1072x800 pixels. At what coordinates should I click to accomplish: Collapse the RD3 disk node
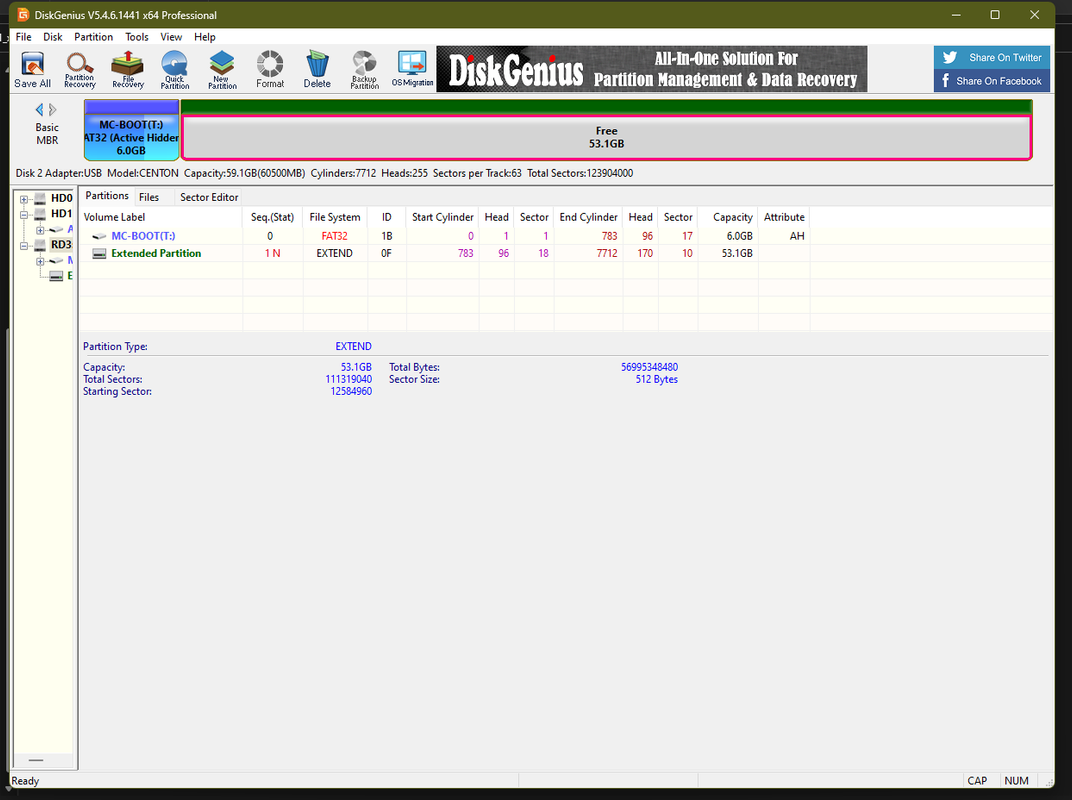(24, 245)
